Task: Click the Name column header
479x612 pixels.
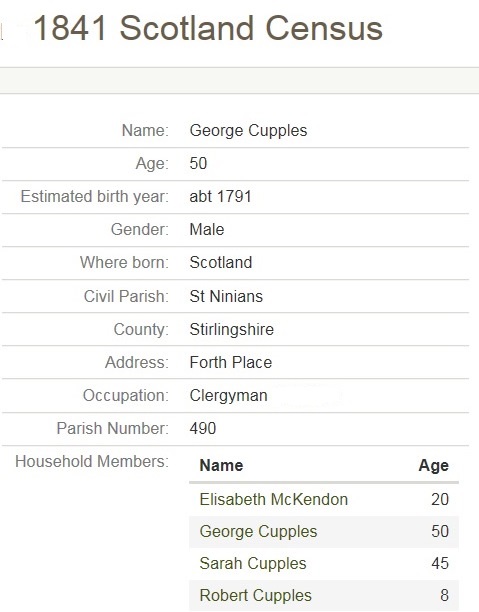Action: pyautogui.click(x=221, y=466)
